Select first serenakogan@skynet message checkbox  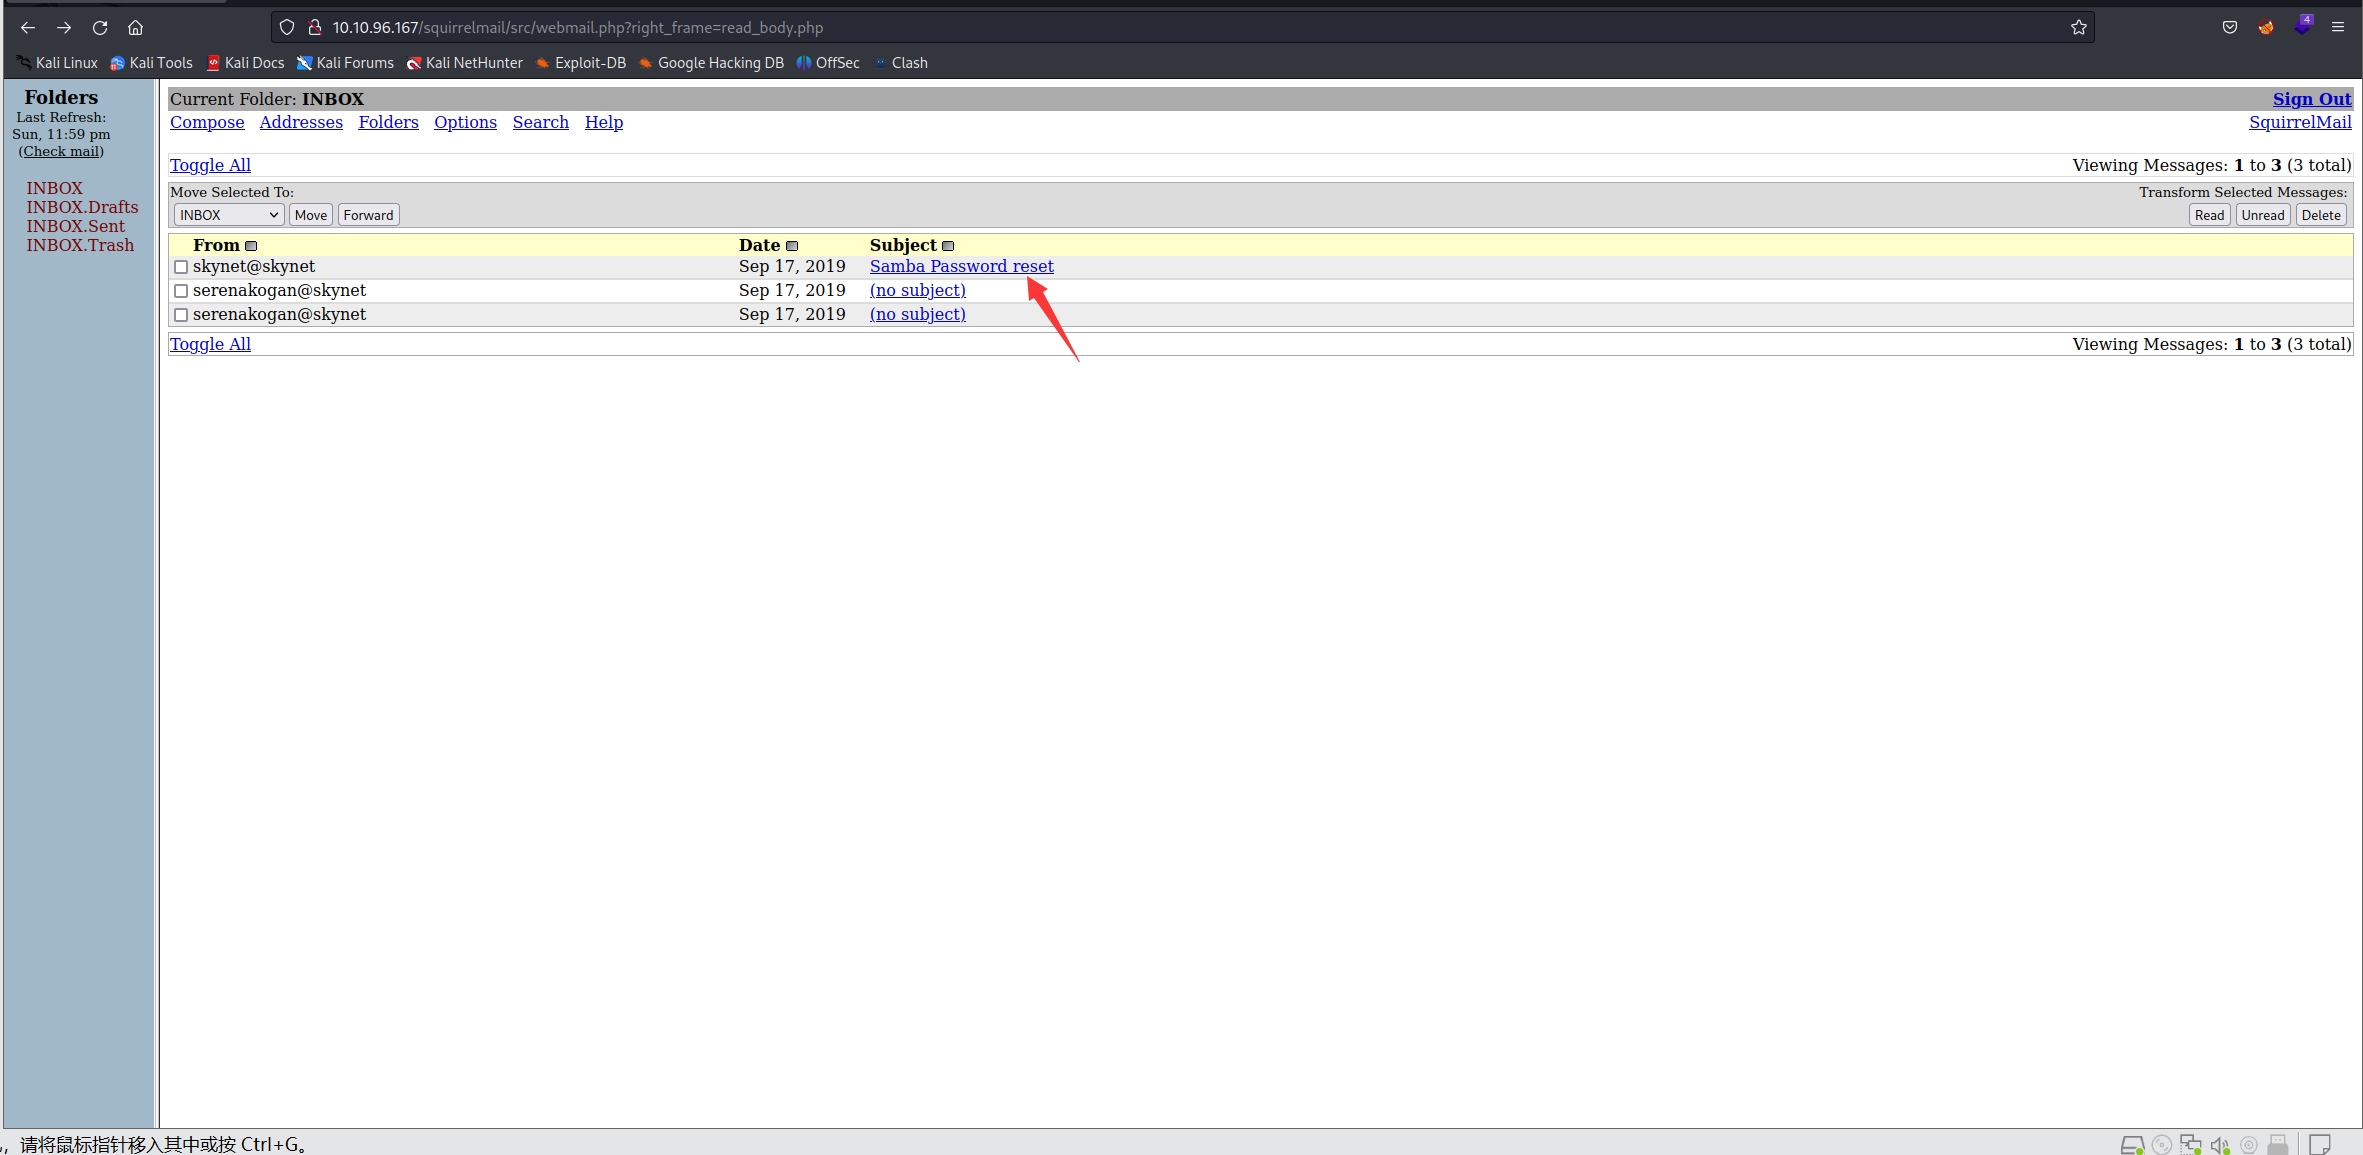click(181, 291)
